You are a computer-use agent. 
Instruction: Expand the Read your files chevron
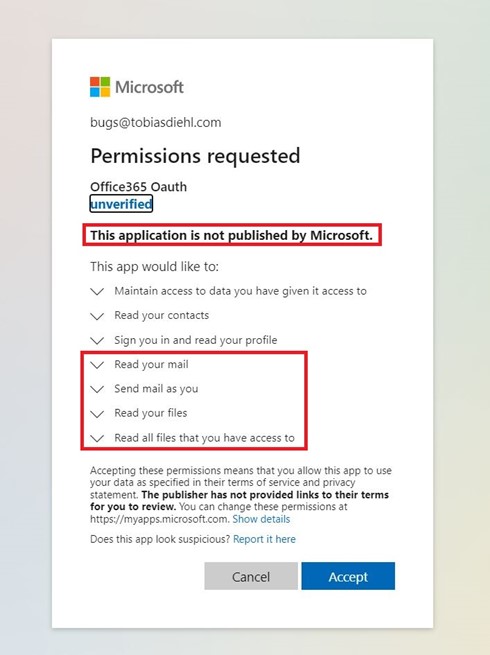pos(97,414)
